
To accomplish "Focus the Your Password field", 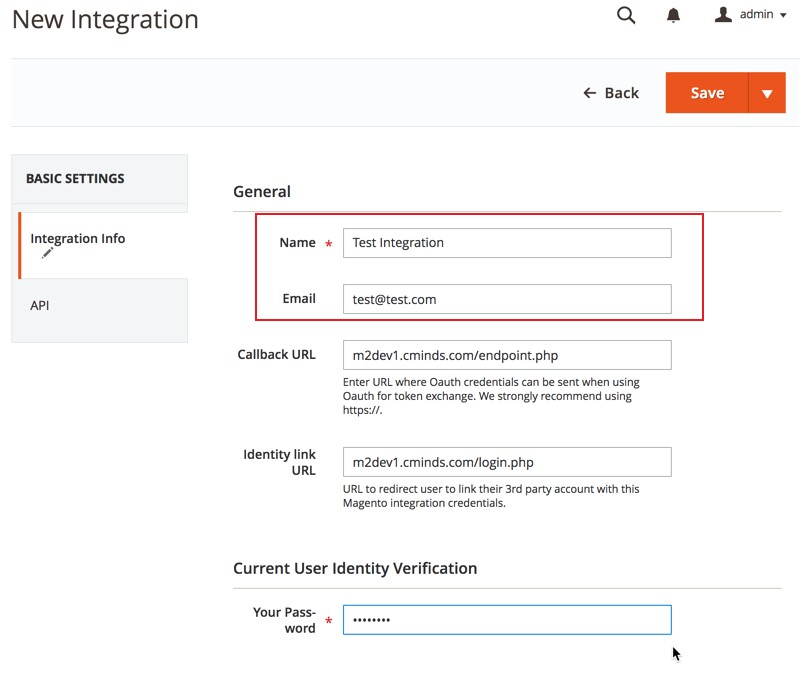I will click(506, 620).
